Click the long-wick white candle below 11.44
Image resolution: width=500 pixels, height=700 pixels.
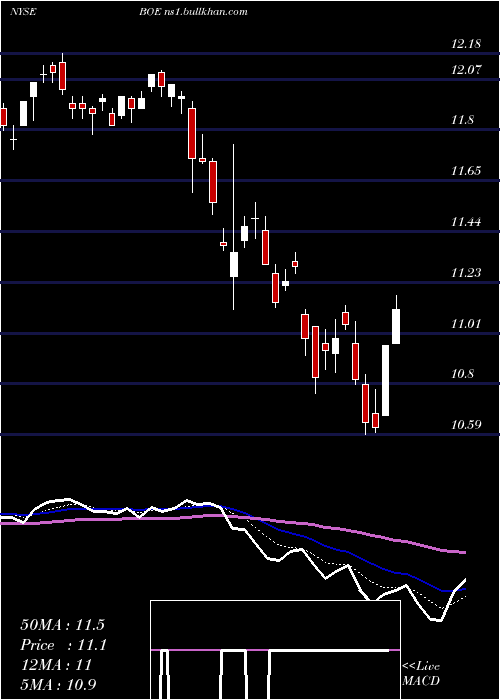pyautogui.click(x=233, y=264)
